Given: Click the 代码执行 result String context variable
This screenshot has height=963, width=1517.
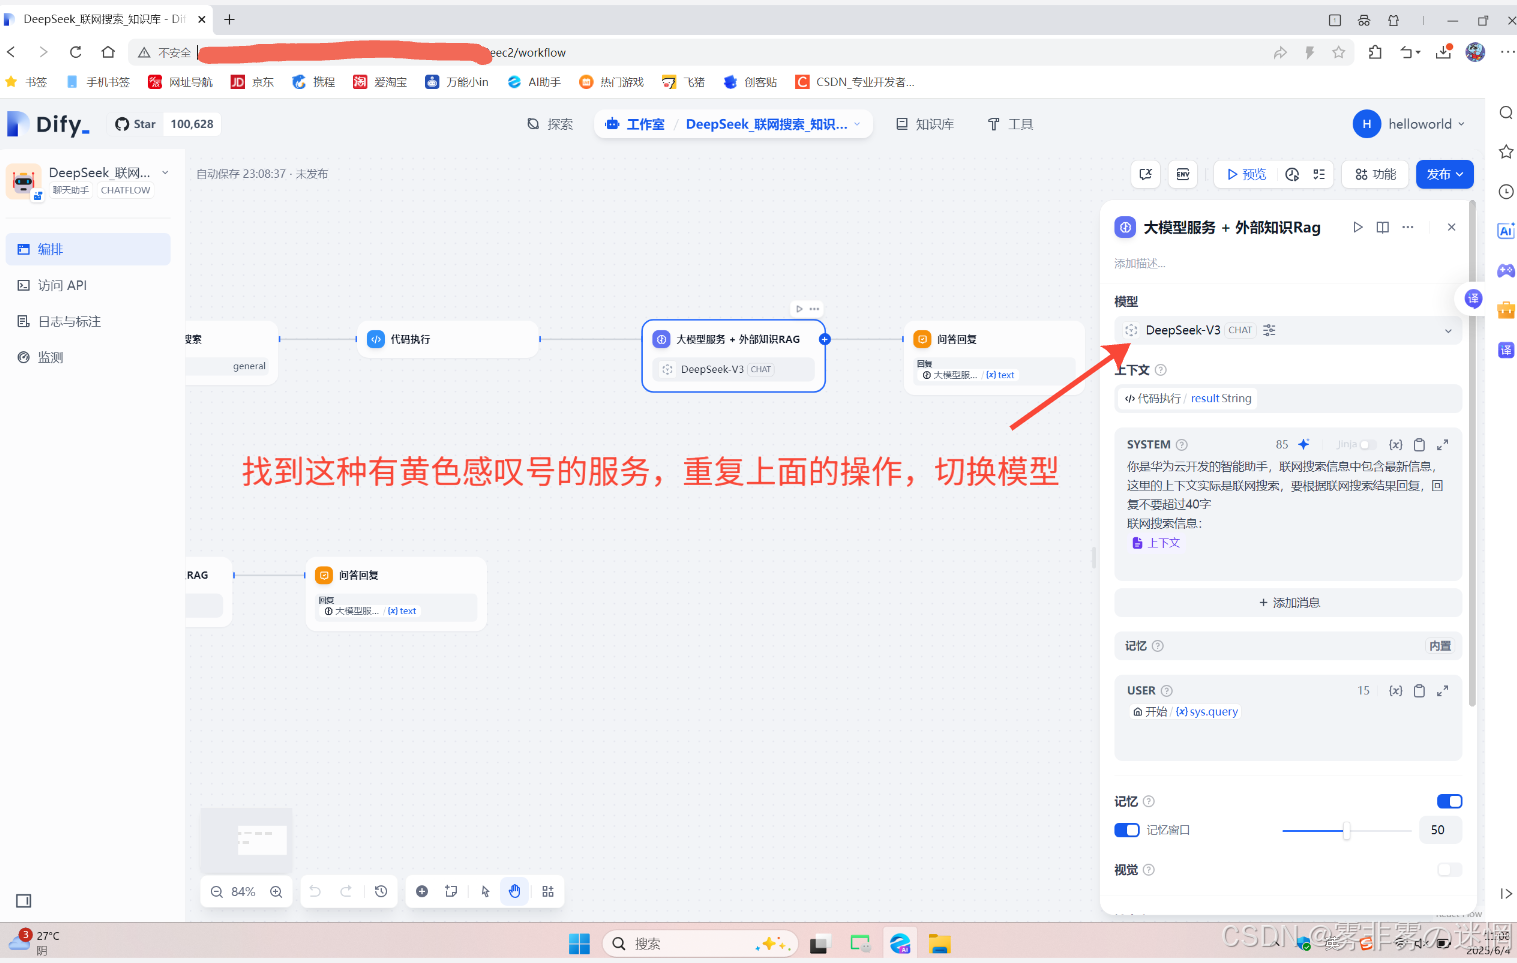Looking at the screenshot, I should tap(1188, 398).
